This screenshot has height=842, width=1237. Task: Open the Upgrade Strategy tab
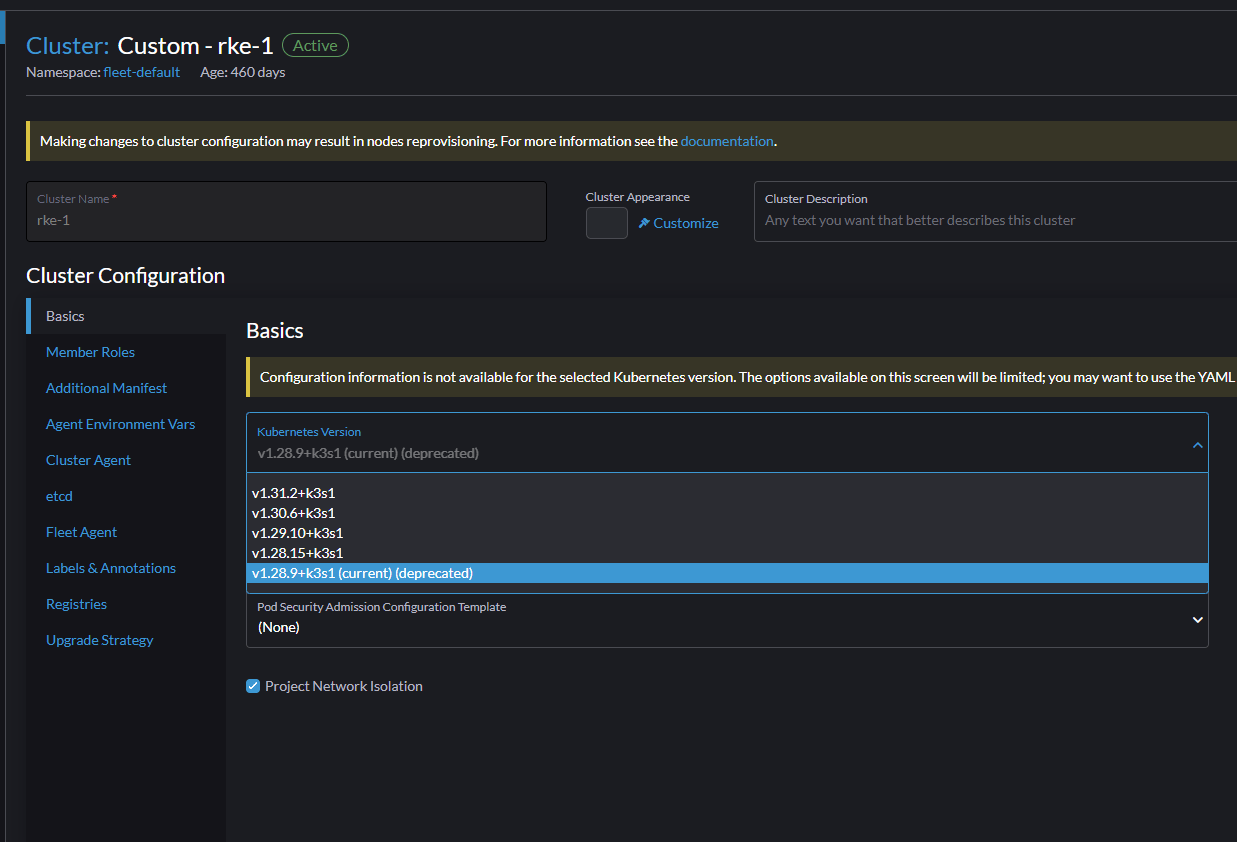point(99,640)
